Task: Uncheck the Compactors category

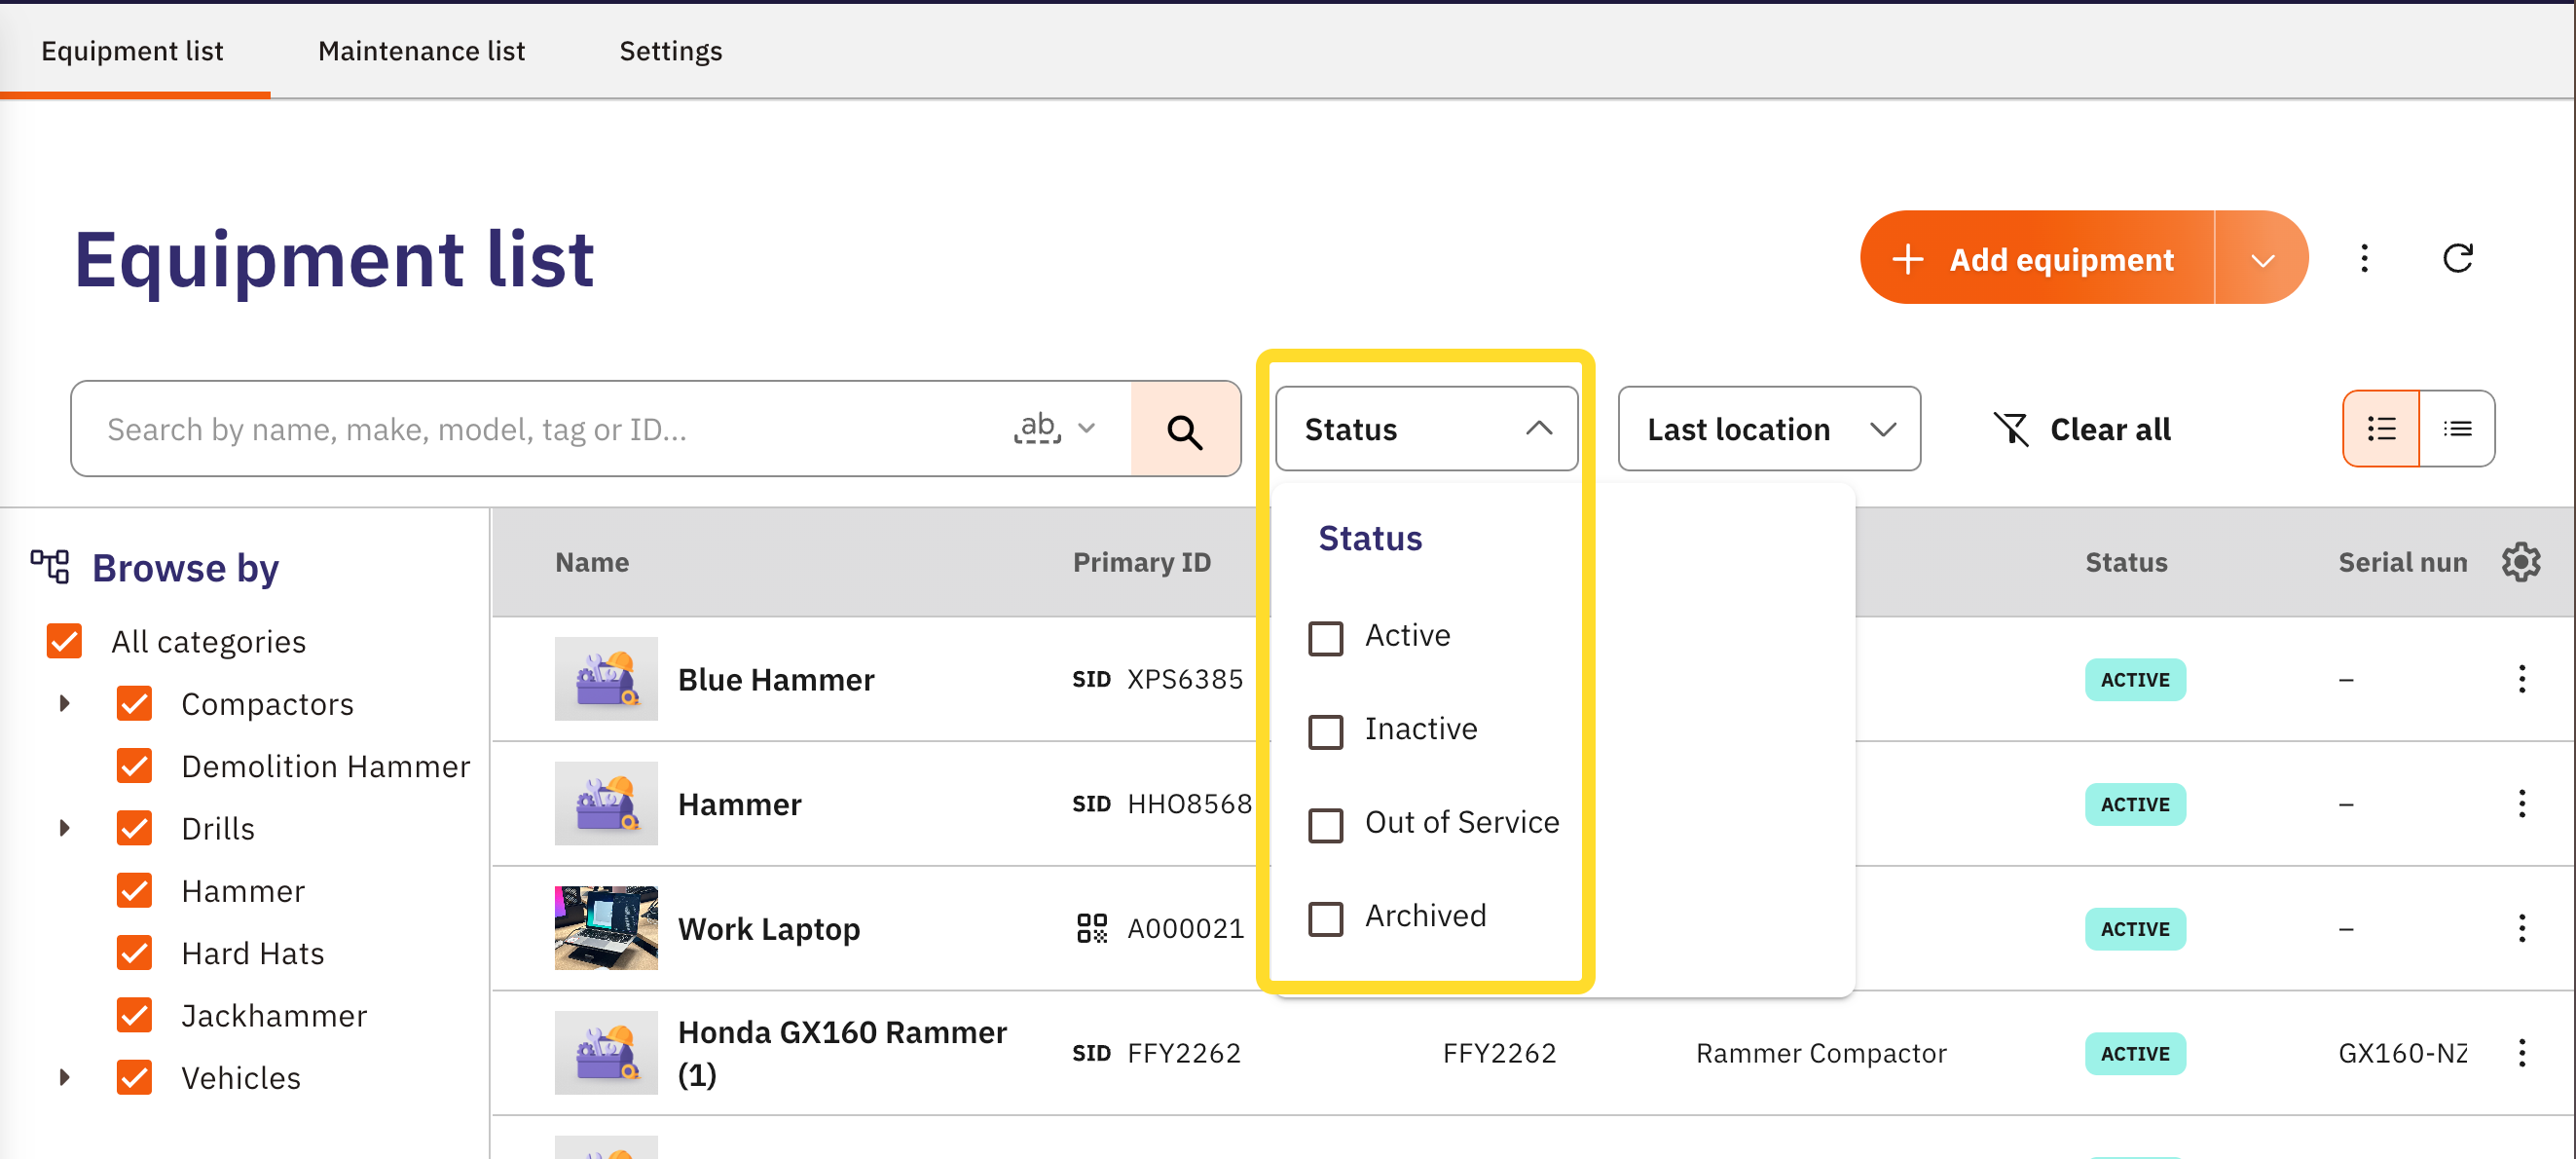Action: tap(134, 704)
